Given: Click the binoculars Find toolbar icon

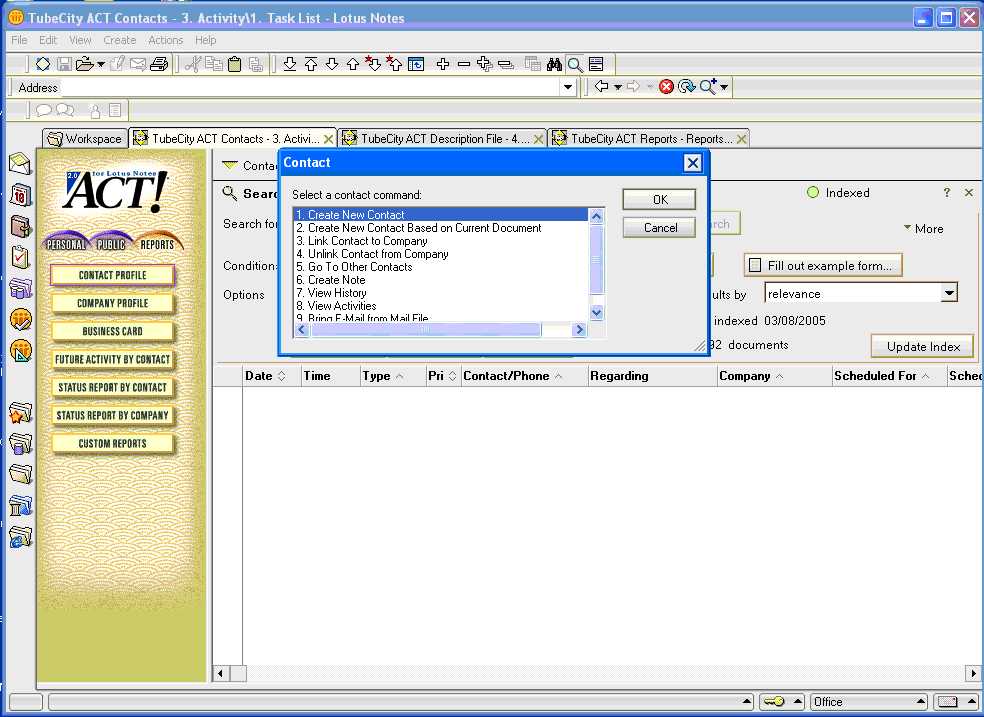Looking at the screenshot, I should 554,64.
